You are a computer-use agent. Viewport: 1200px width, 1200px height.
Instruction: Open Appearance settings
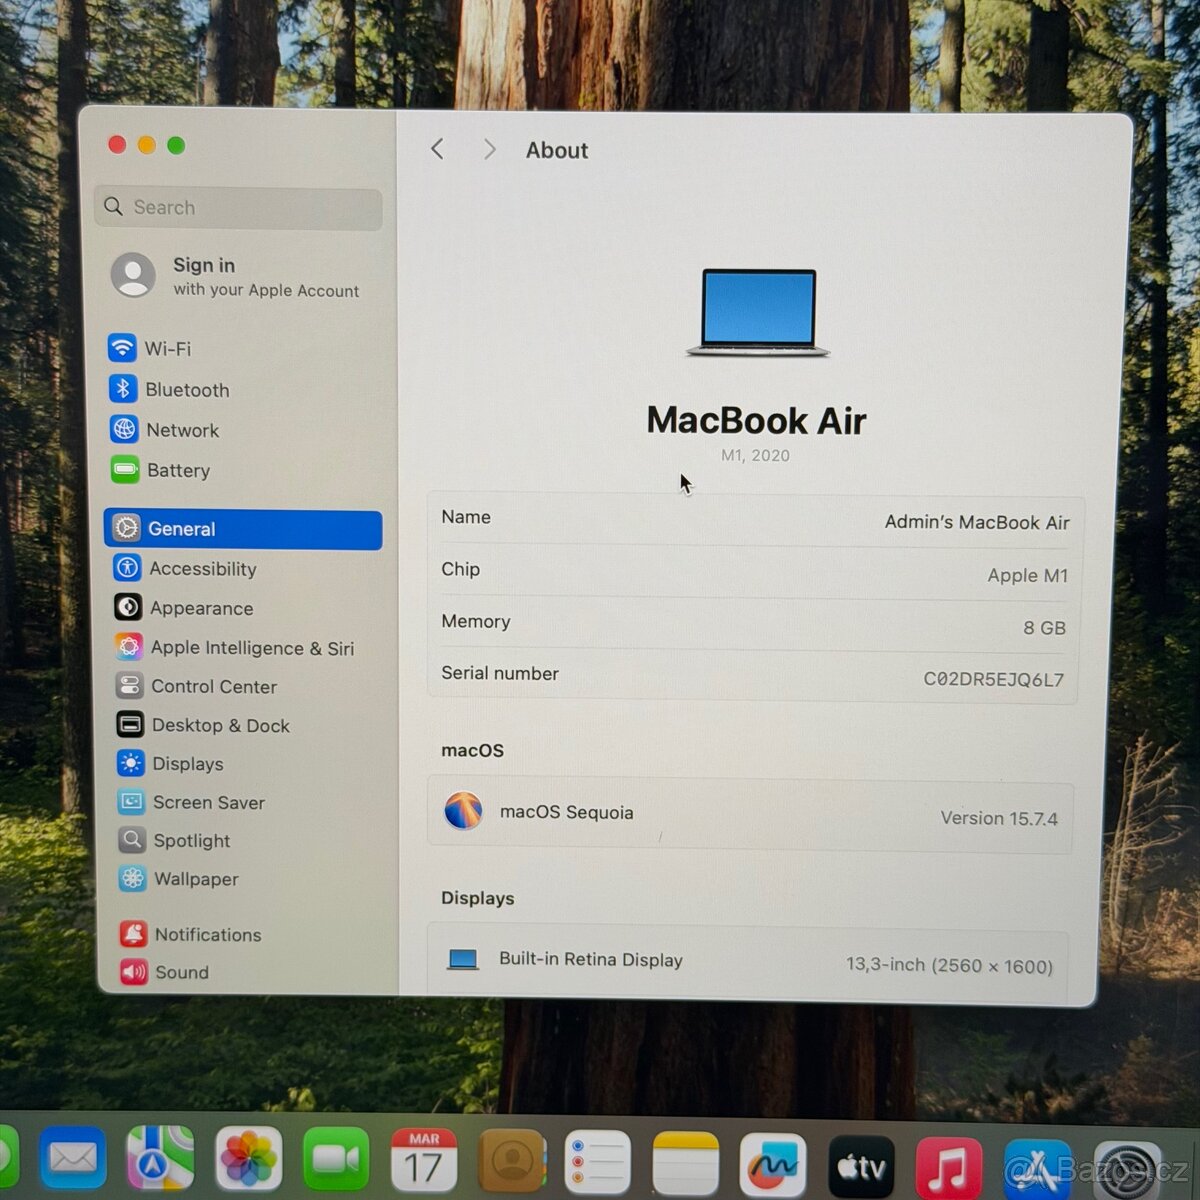(x=184, y=608)
